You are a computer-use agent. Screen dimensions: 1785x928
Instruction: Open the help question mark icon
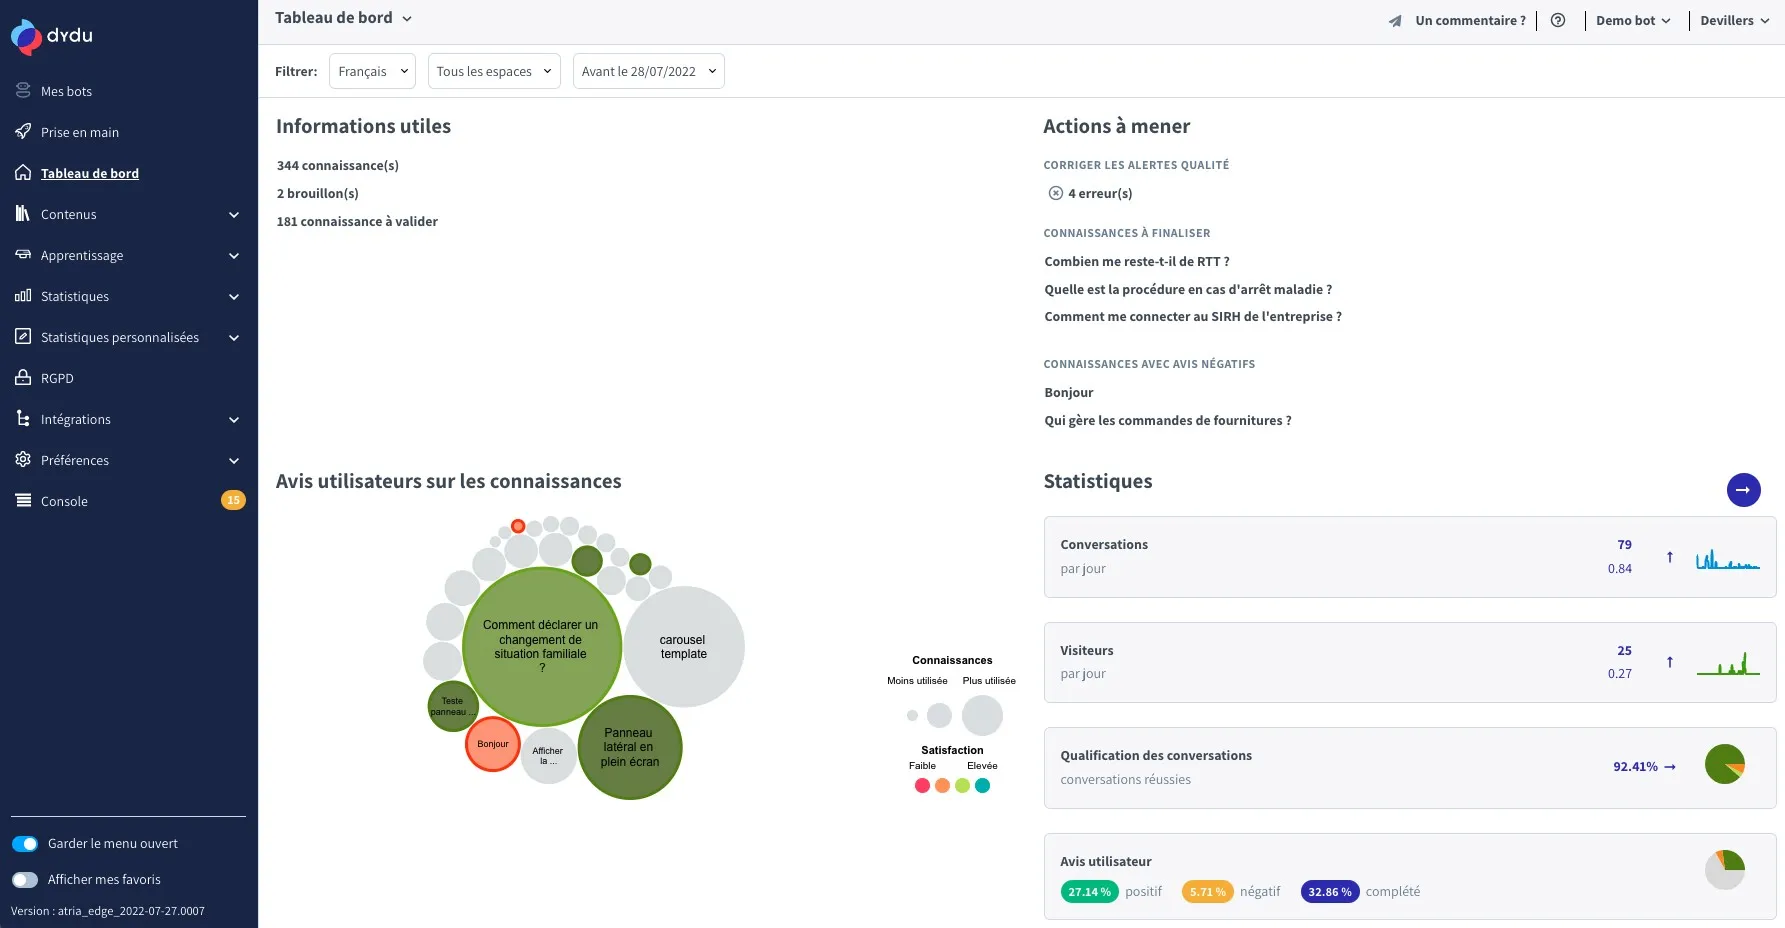pos(1557,20)
